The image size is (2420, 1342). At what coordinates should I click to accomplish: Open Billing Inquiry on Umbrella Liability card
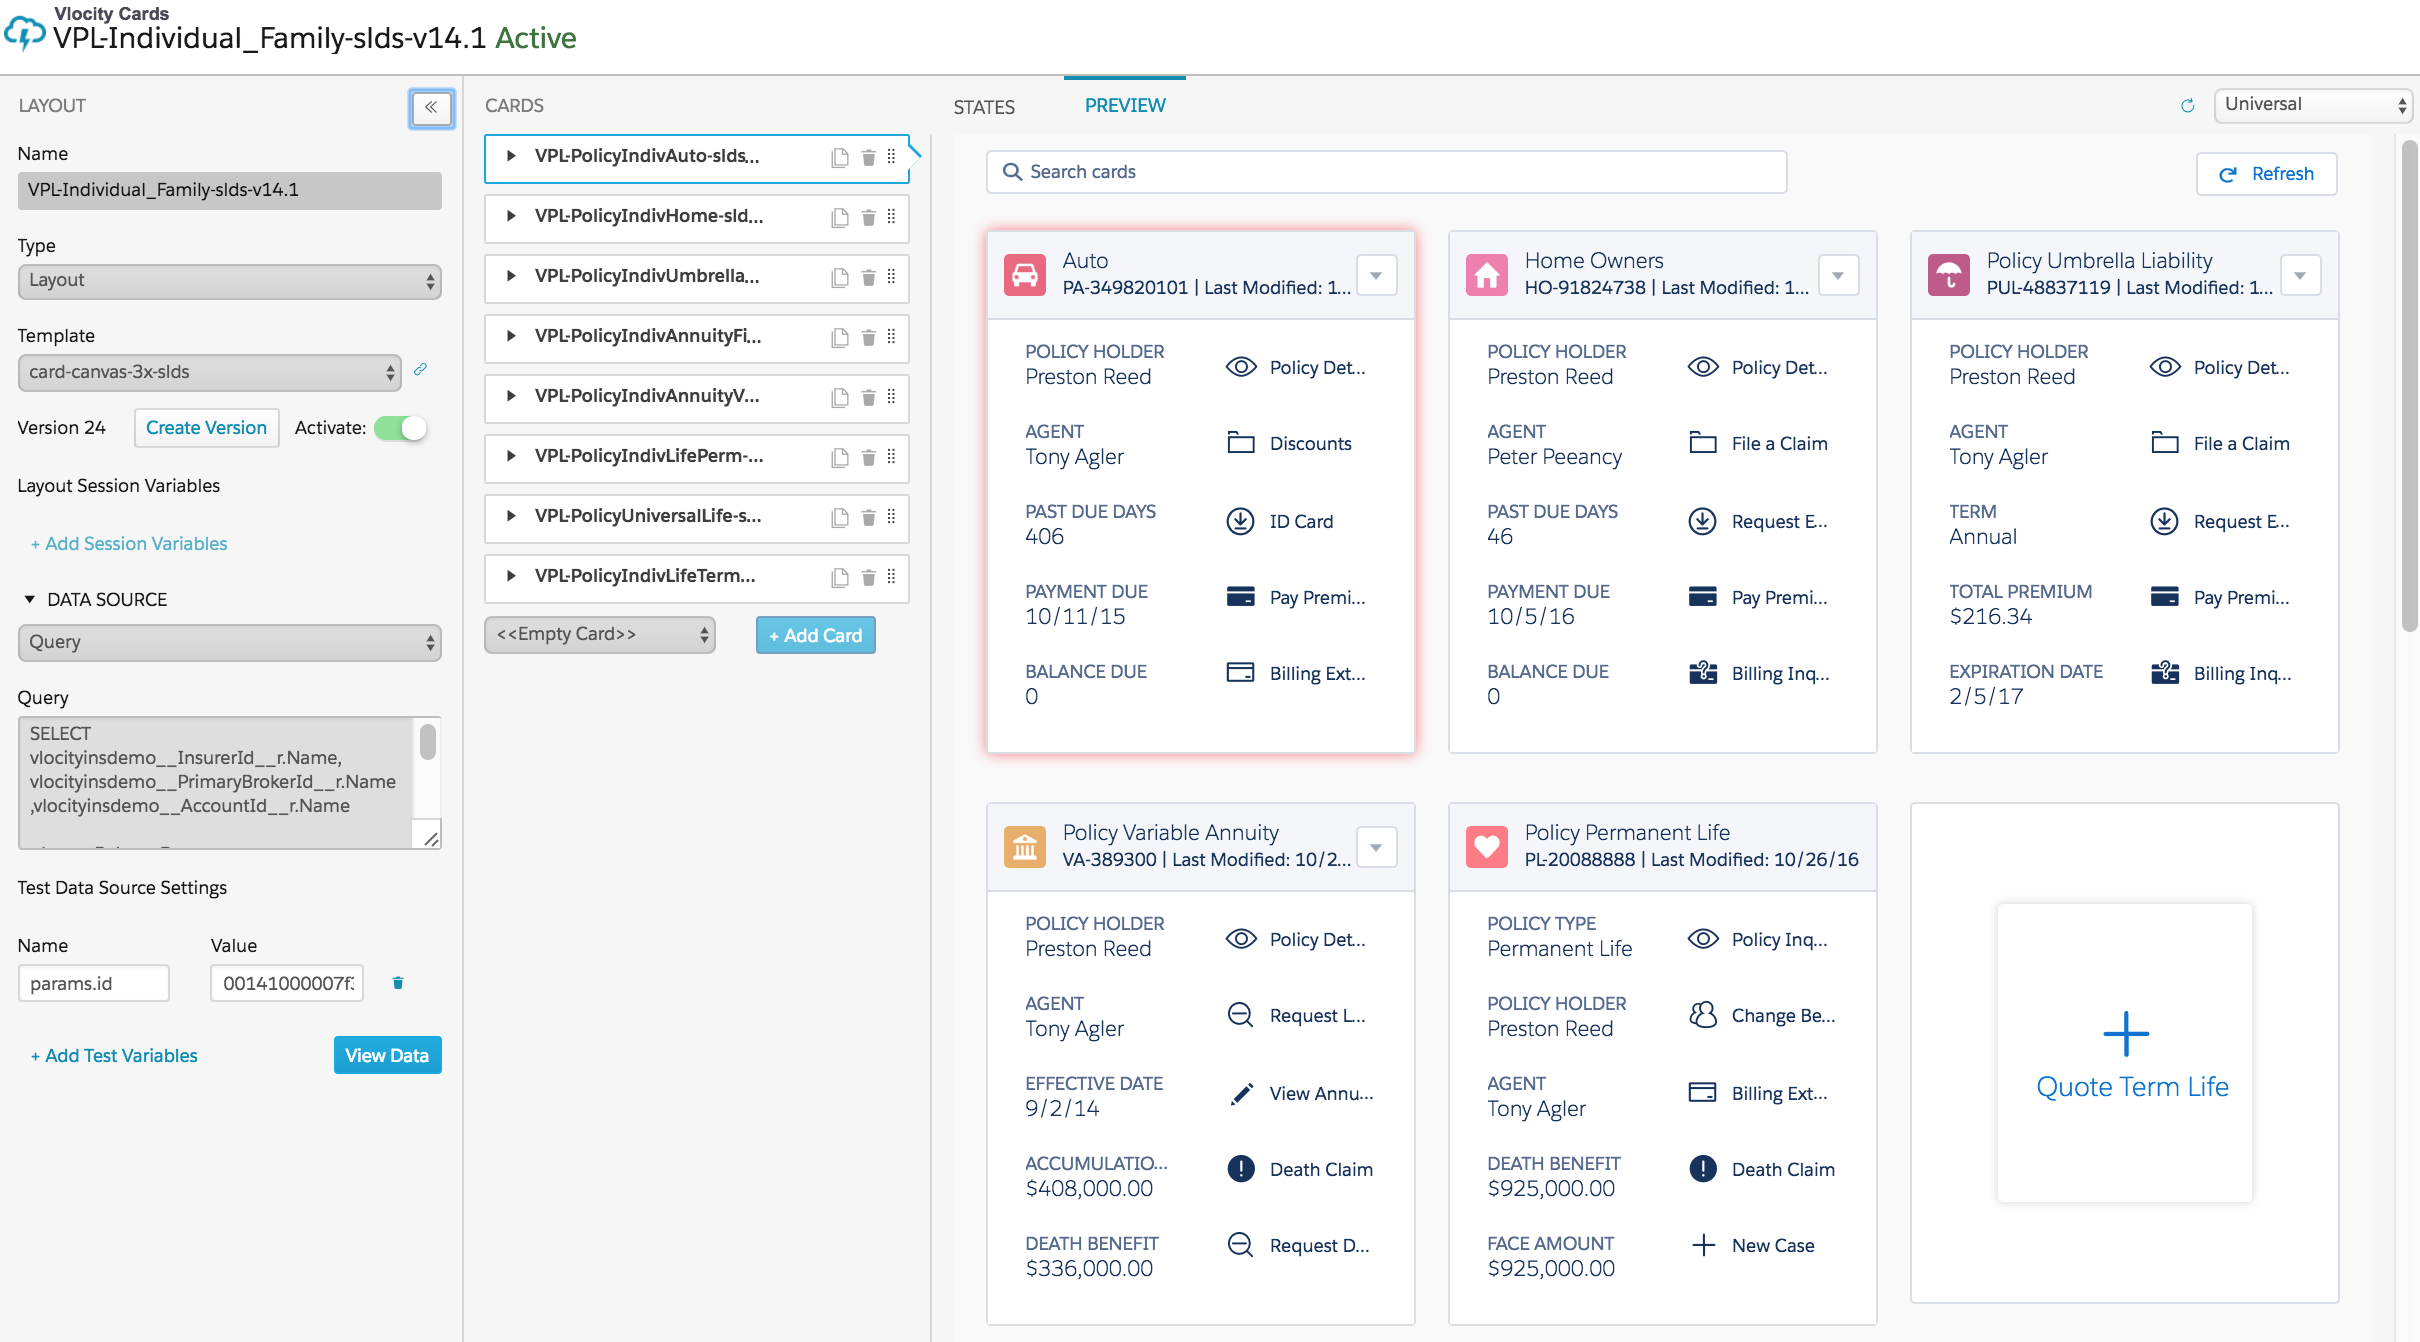pos(2222,673)
